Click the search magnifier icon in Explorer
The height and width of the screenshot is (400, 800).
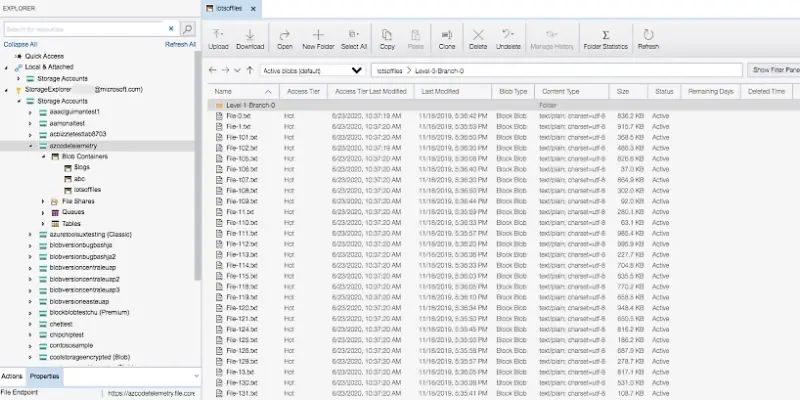(x=188, y=29)
